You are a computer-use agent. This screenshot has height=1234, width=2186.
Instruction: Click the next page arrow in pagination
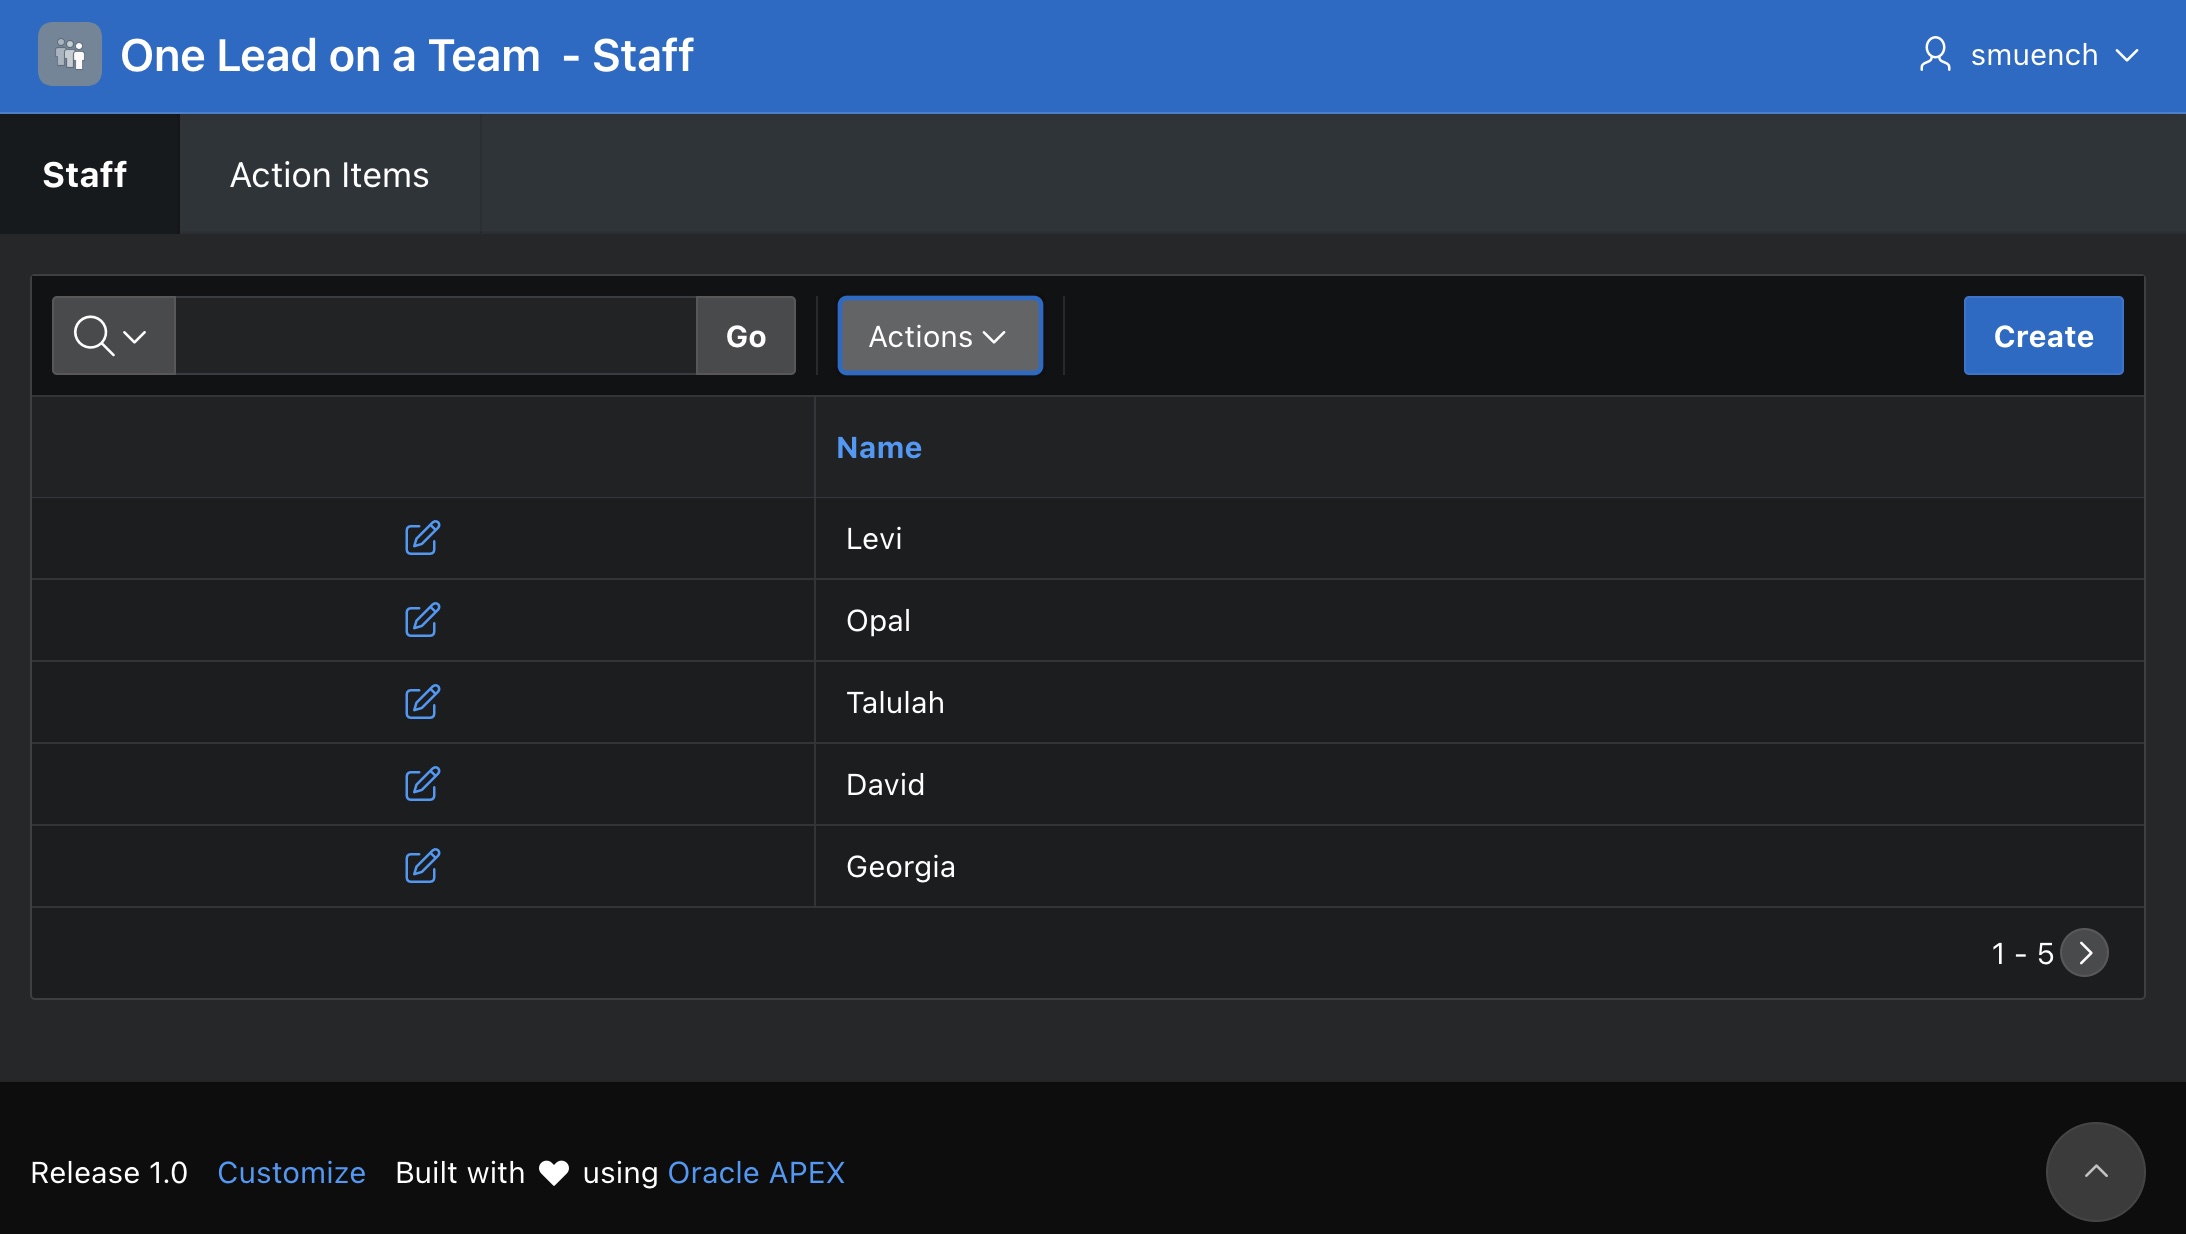2085,953
